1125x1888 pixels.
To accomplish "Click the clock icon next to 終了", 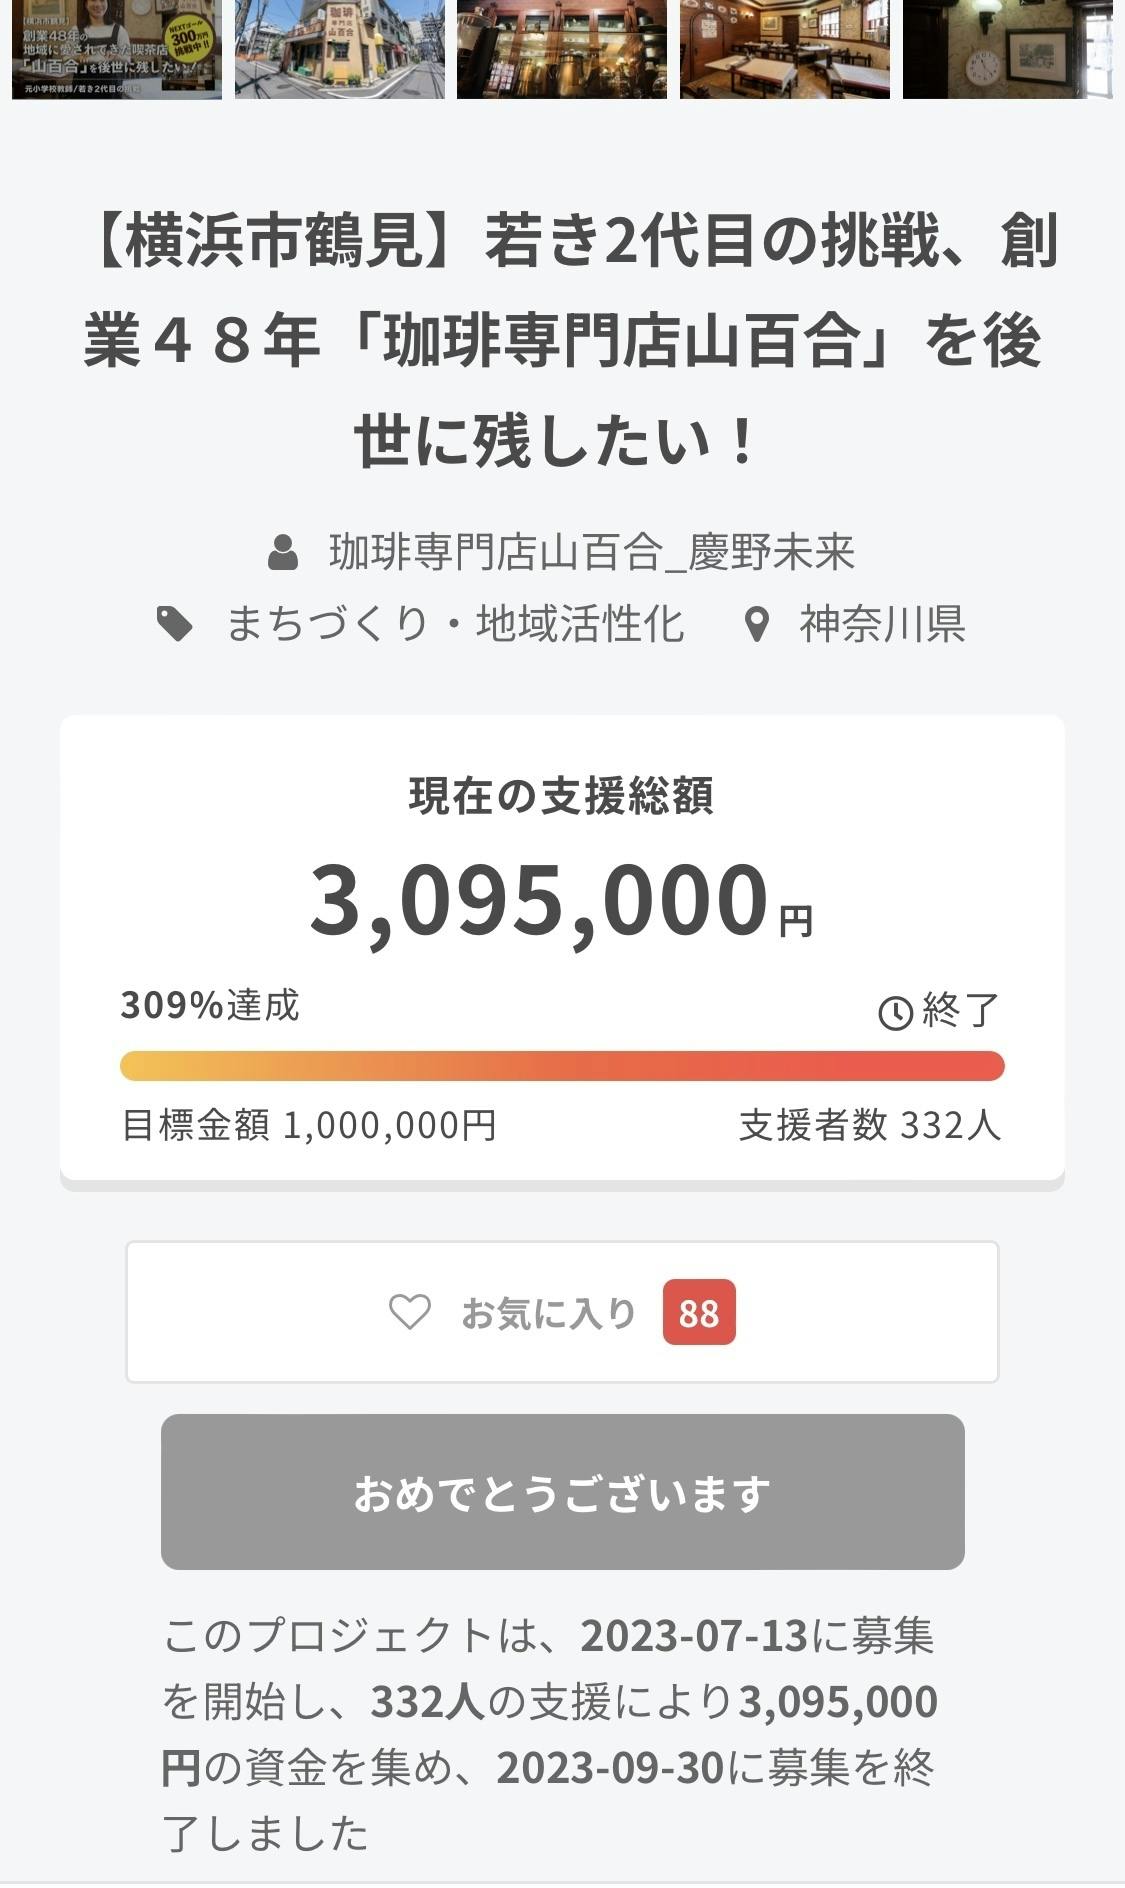I will (x=895, y=1013).
